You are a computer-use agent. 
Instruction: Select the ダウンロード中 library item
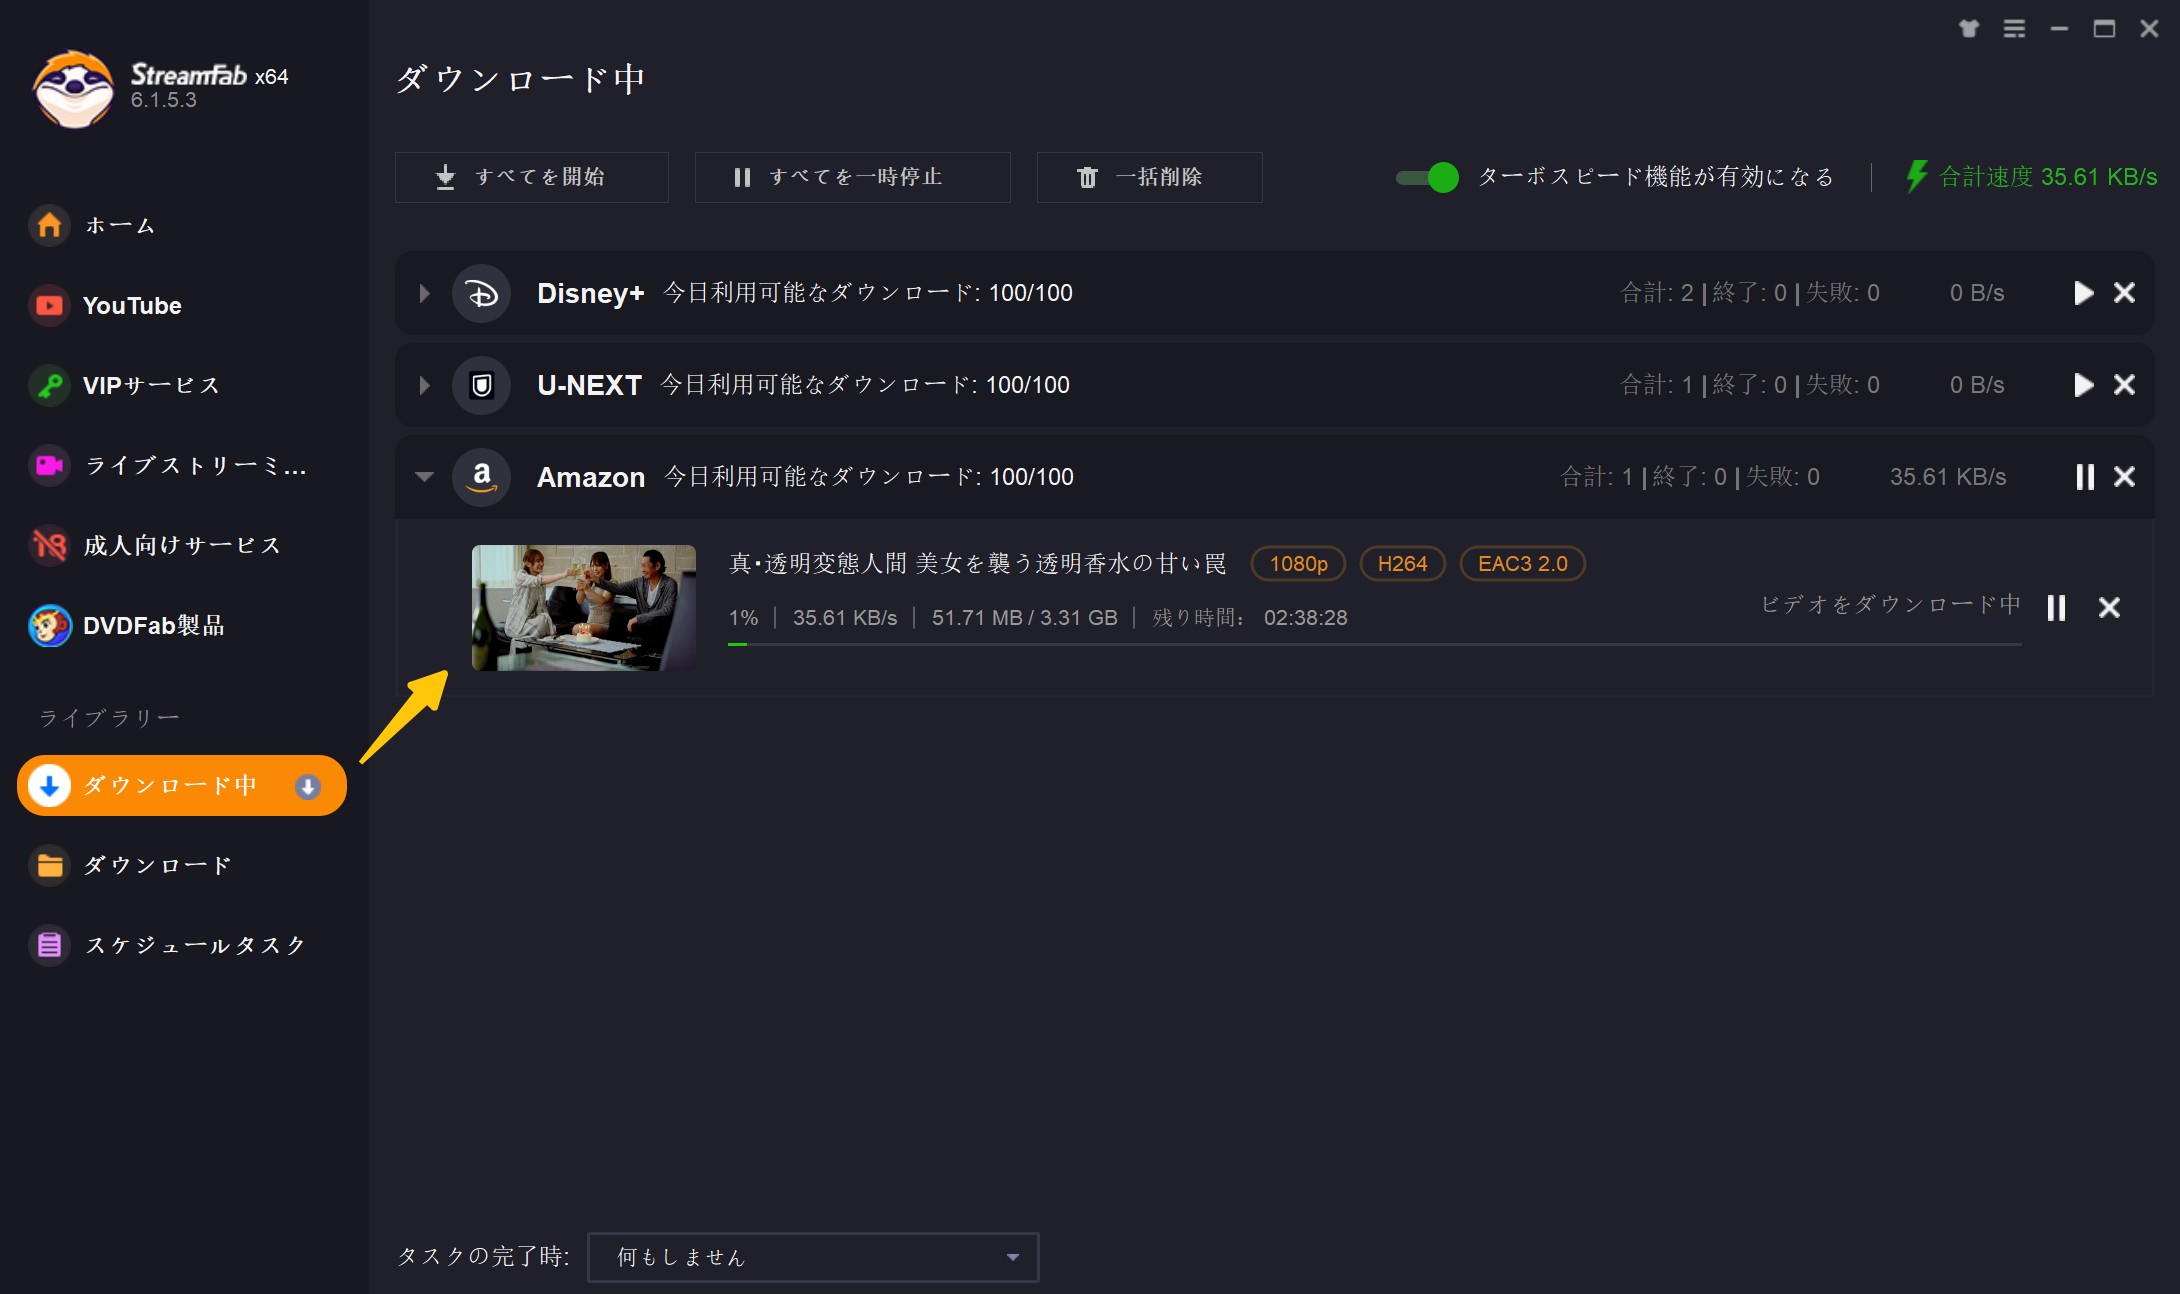pyautogui.click(x=182, y=785)
